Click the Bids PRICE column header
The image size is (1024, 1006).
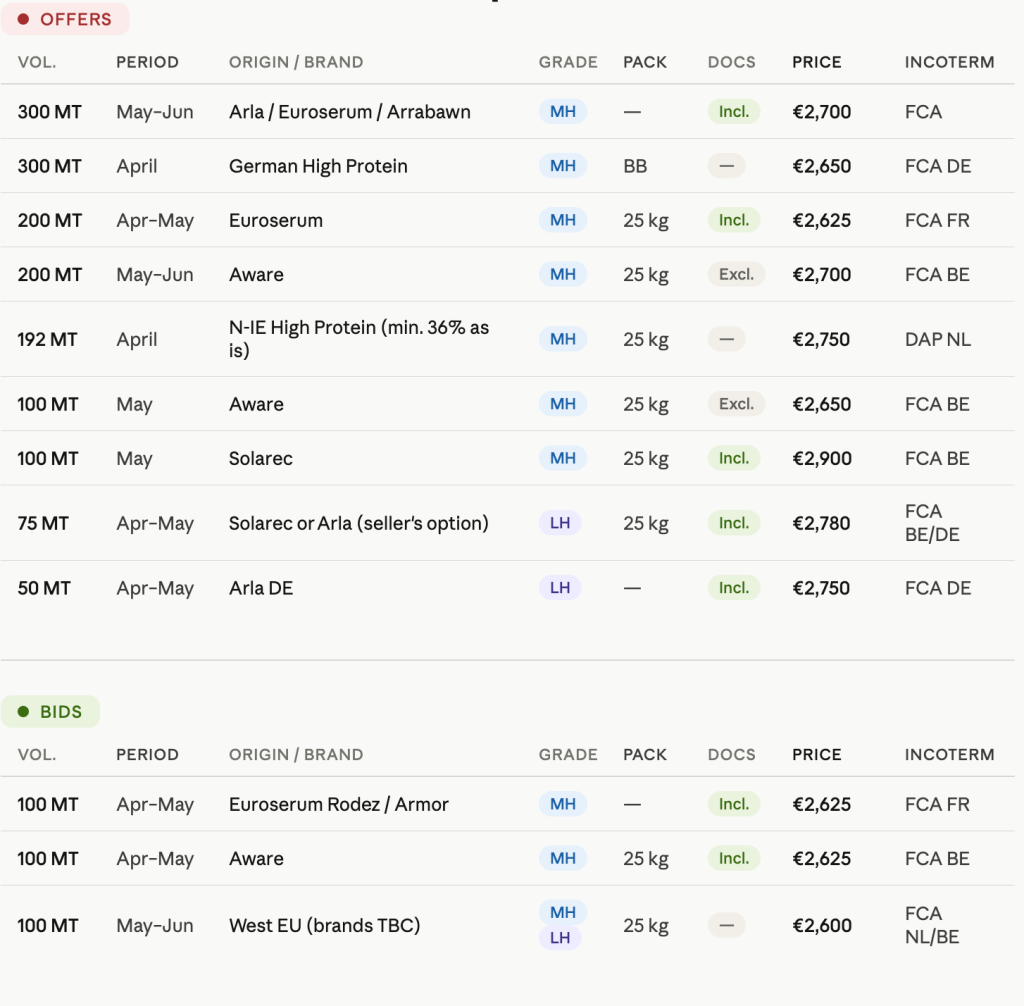point(816,754)
